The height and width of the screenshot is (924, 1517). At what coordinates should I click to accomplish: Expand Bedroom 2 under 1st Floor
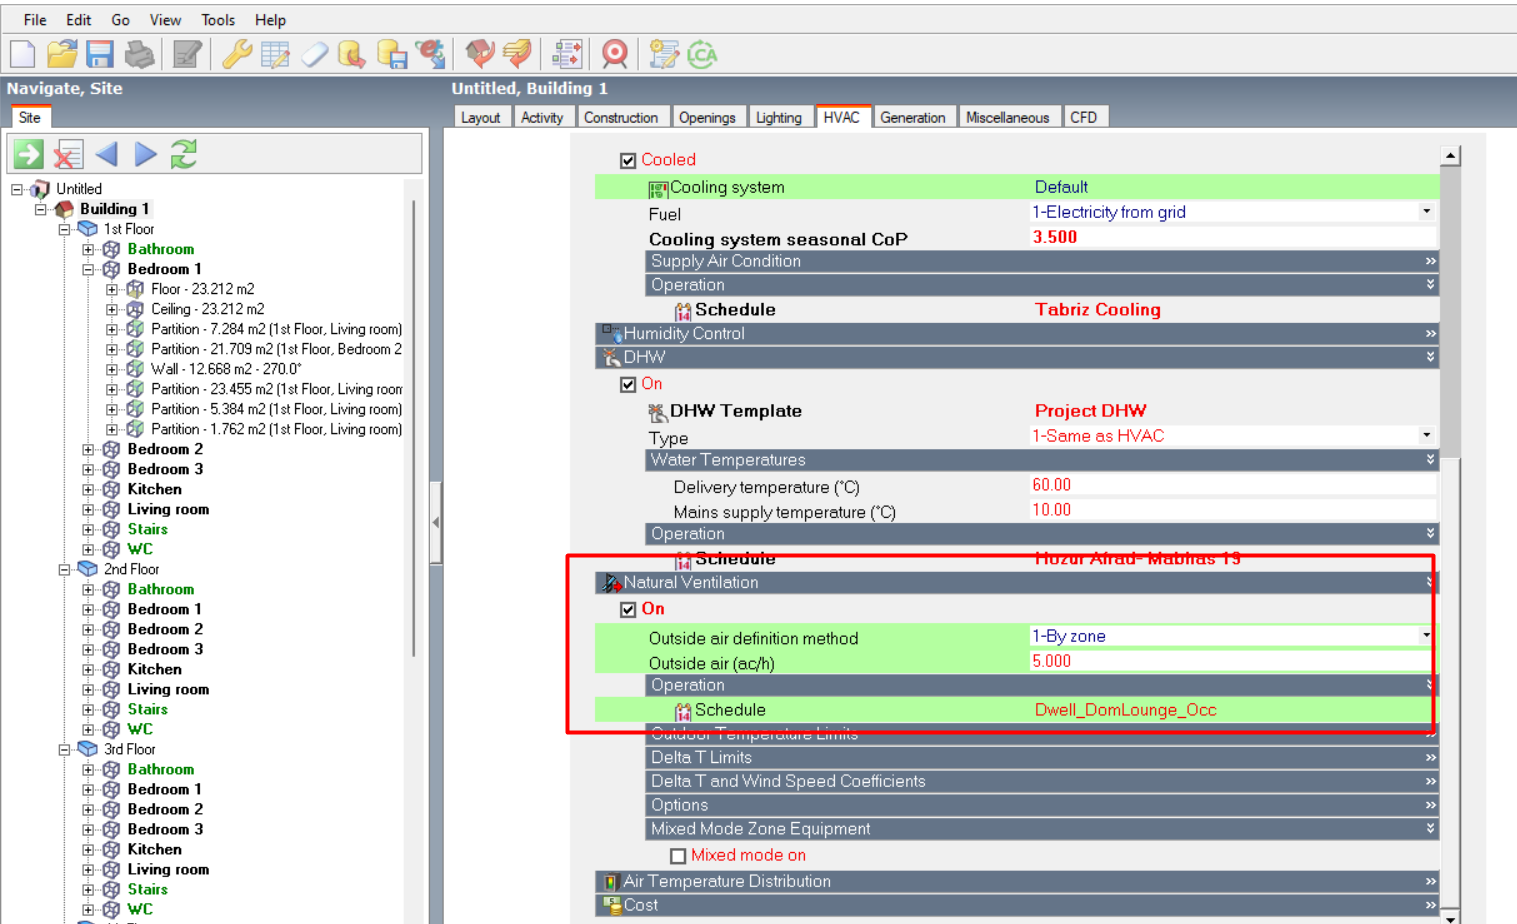[88, 449]
